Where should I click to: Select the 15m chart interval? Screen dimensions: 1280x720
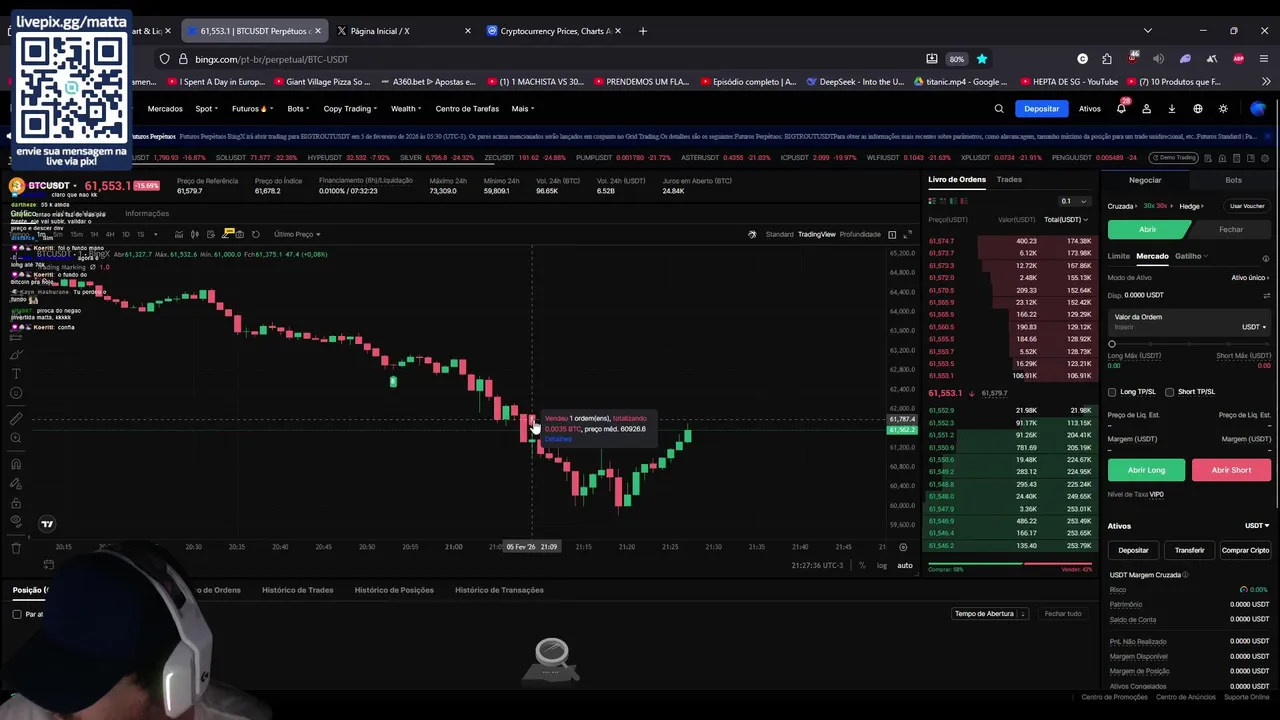coord(77,234)
